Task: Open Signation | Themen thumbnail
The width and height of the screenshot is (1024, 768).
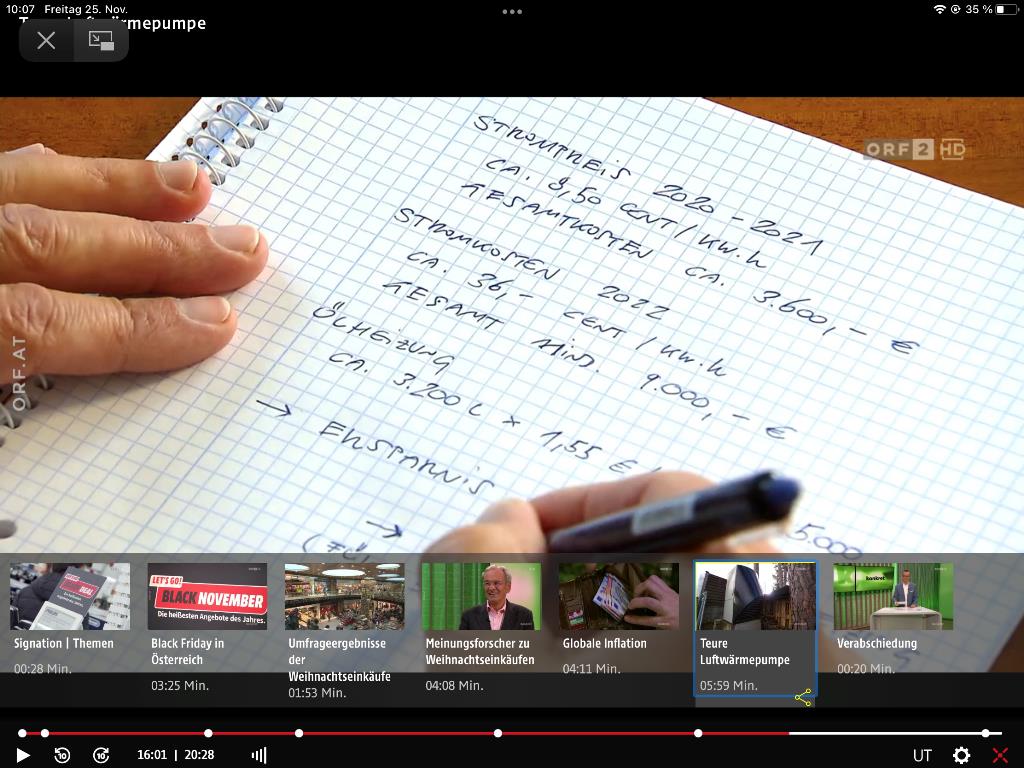Action: (x=70, y=596)
